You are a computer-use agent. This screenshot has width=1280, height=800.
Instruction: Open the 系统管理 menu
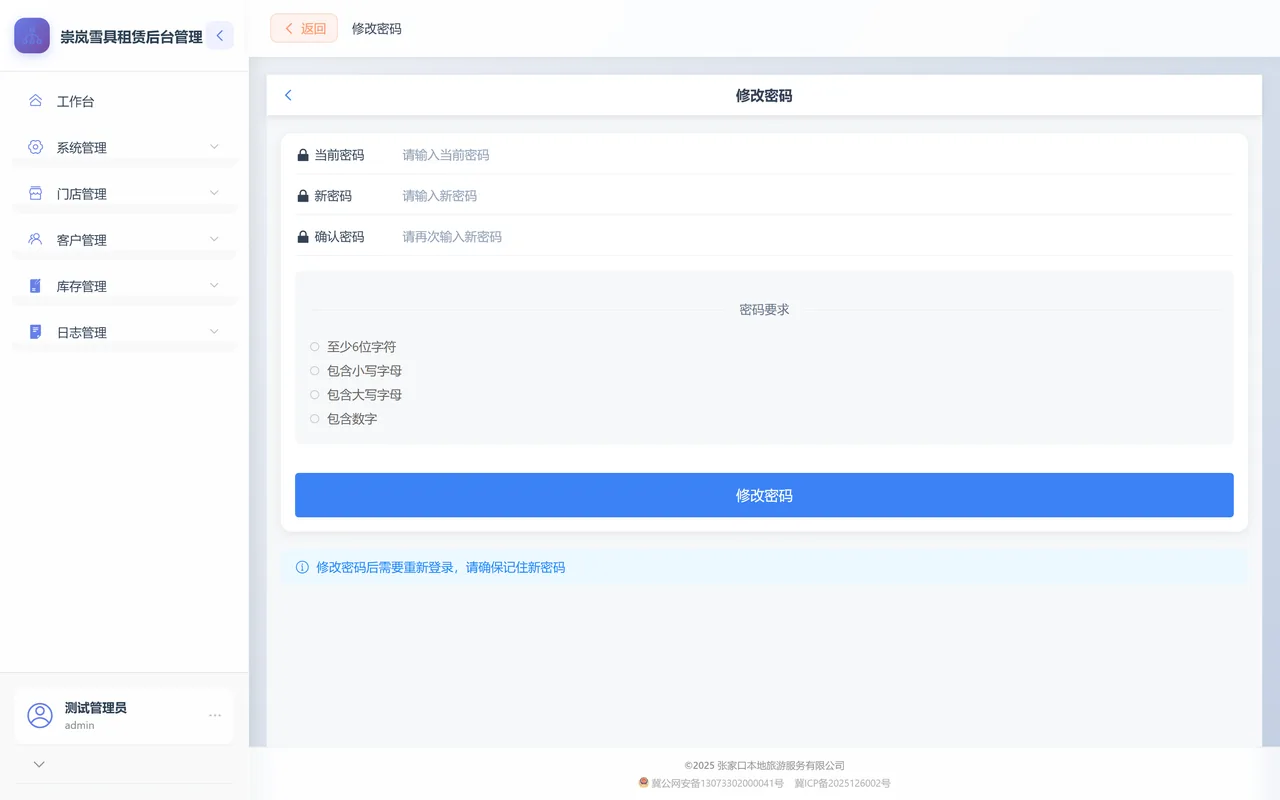(124, 147)
